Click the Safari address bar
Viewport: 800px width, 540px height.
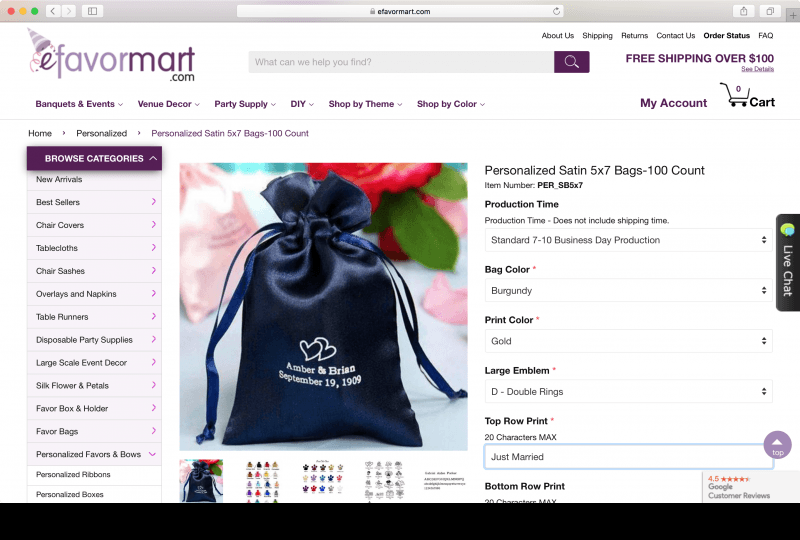pos(400,11)
